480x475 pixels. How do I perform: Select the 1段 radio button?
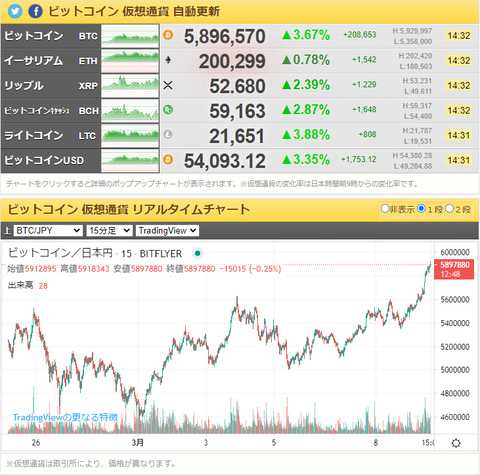[x=421, y=209]
